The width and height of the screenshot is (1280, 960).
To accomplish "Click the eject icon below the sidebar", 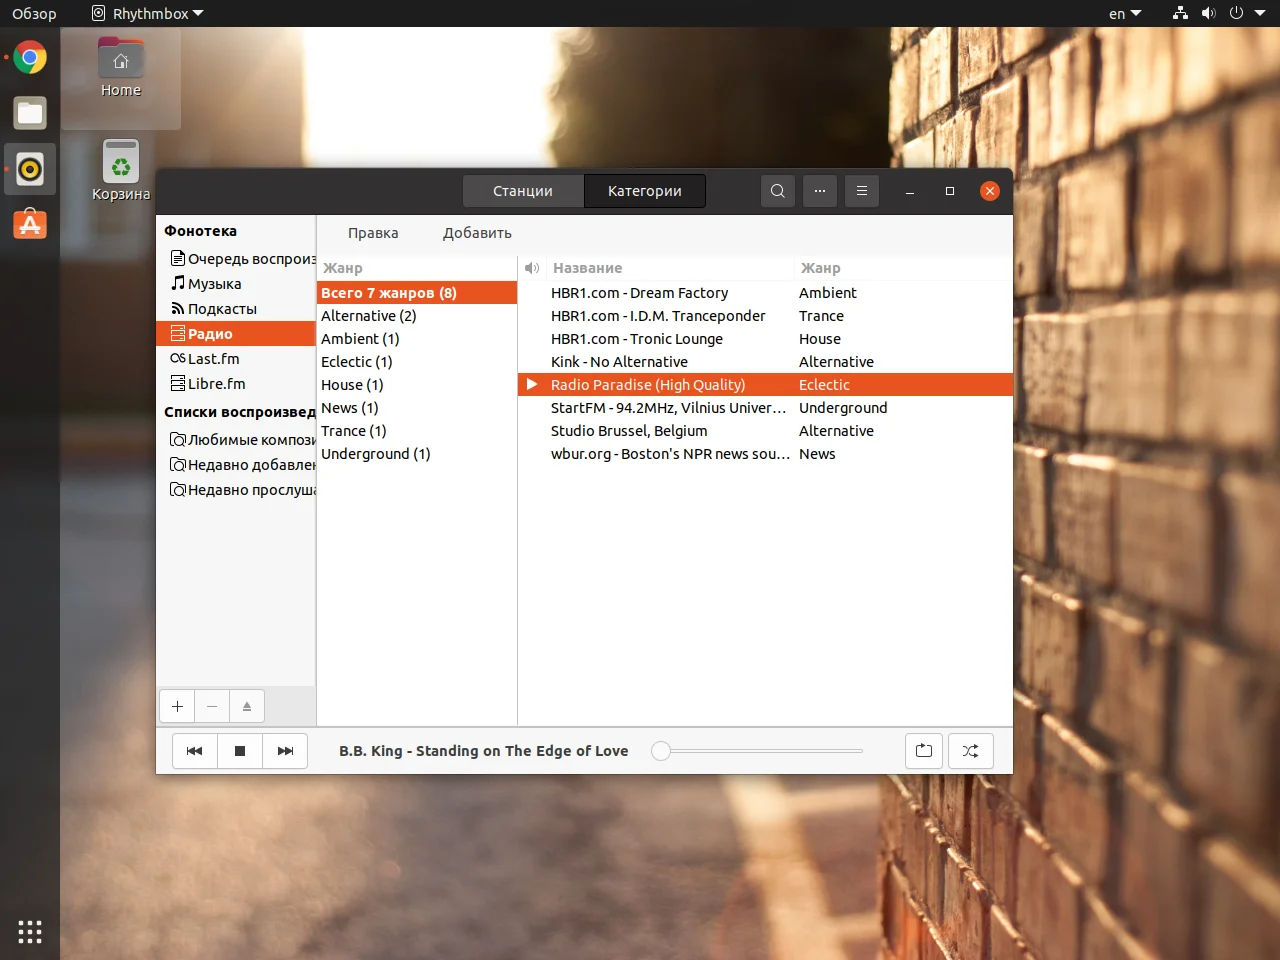I will (247, 706).
